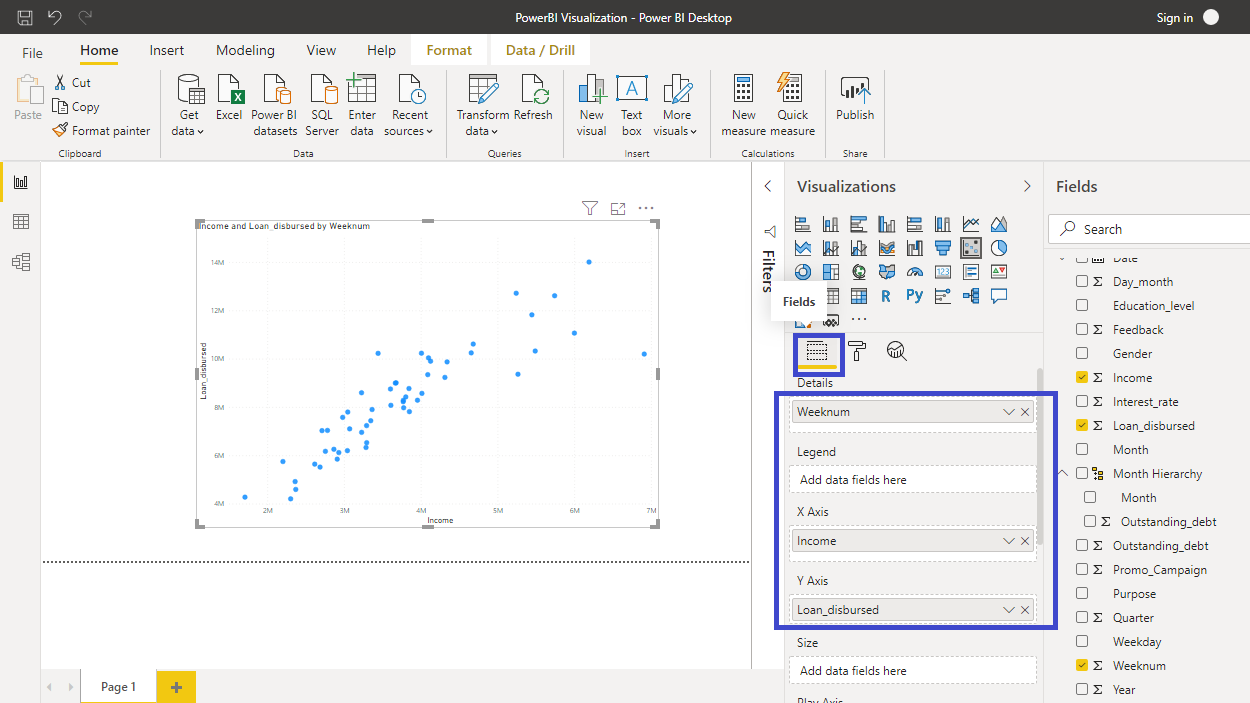Choose the Treemap visual
This screenshot has width=1250, height=703.
(x=831, y=272)
